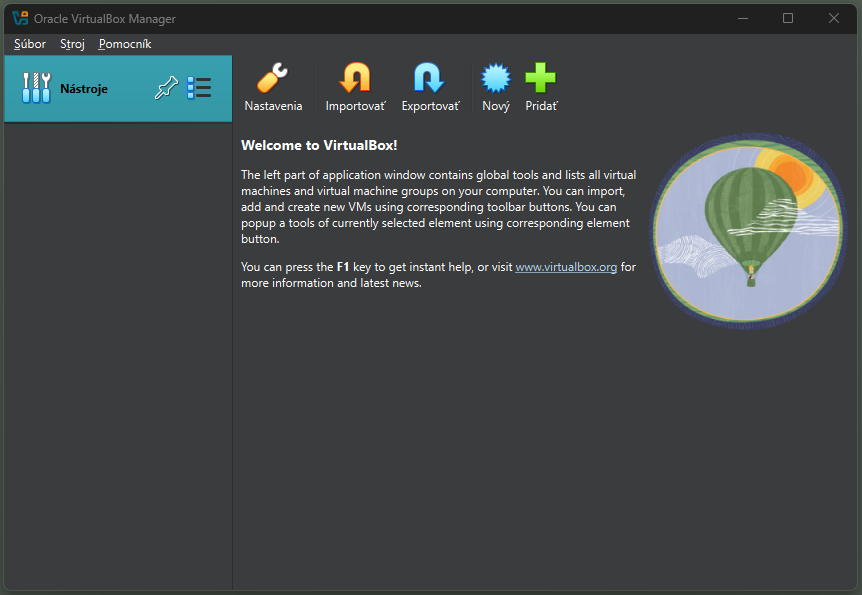Click the Exportovať blue arrow icon
862x595 pixels.
[429, 78]
